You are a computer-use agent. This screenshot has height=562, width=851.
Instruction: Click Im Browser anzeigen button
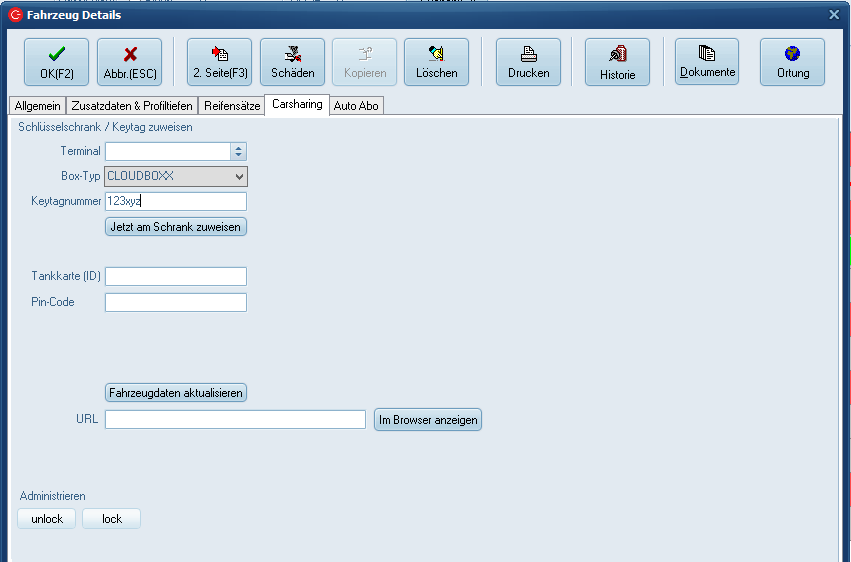(427, 420)
